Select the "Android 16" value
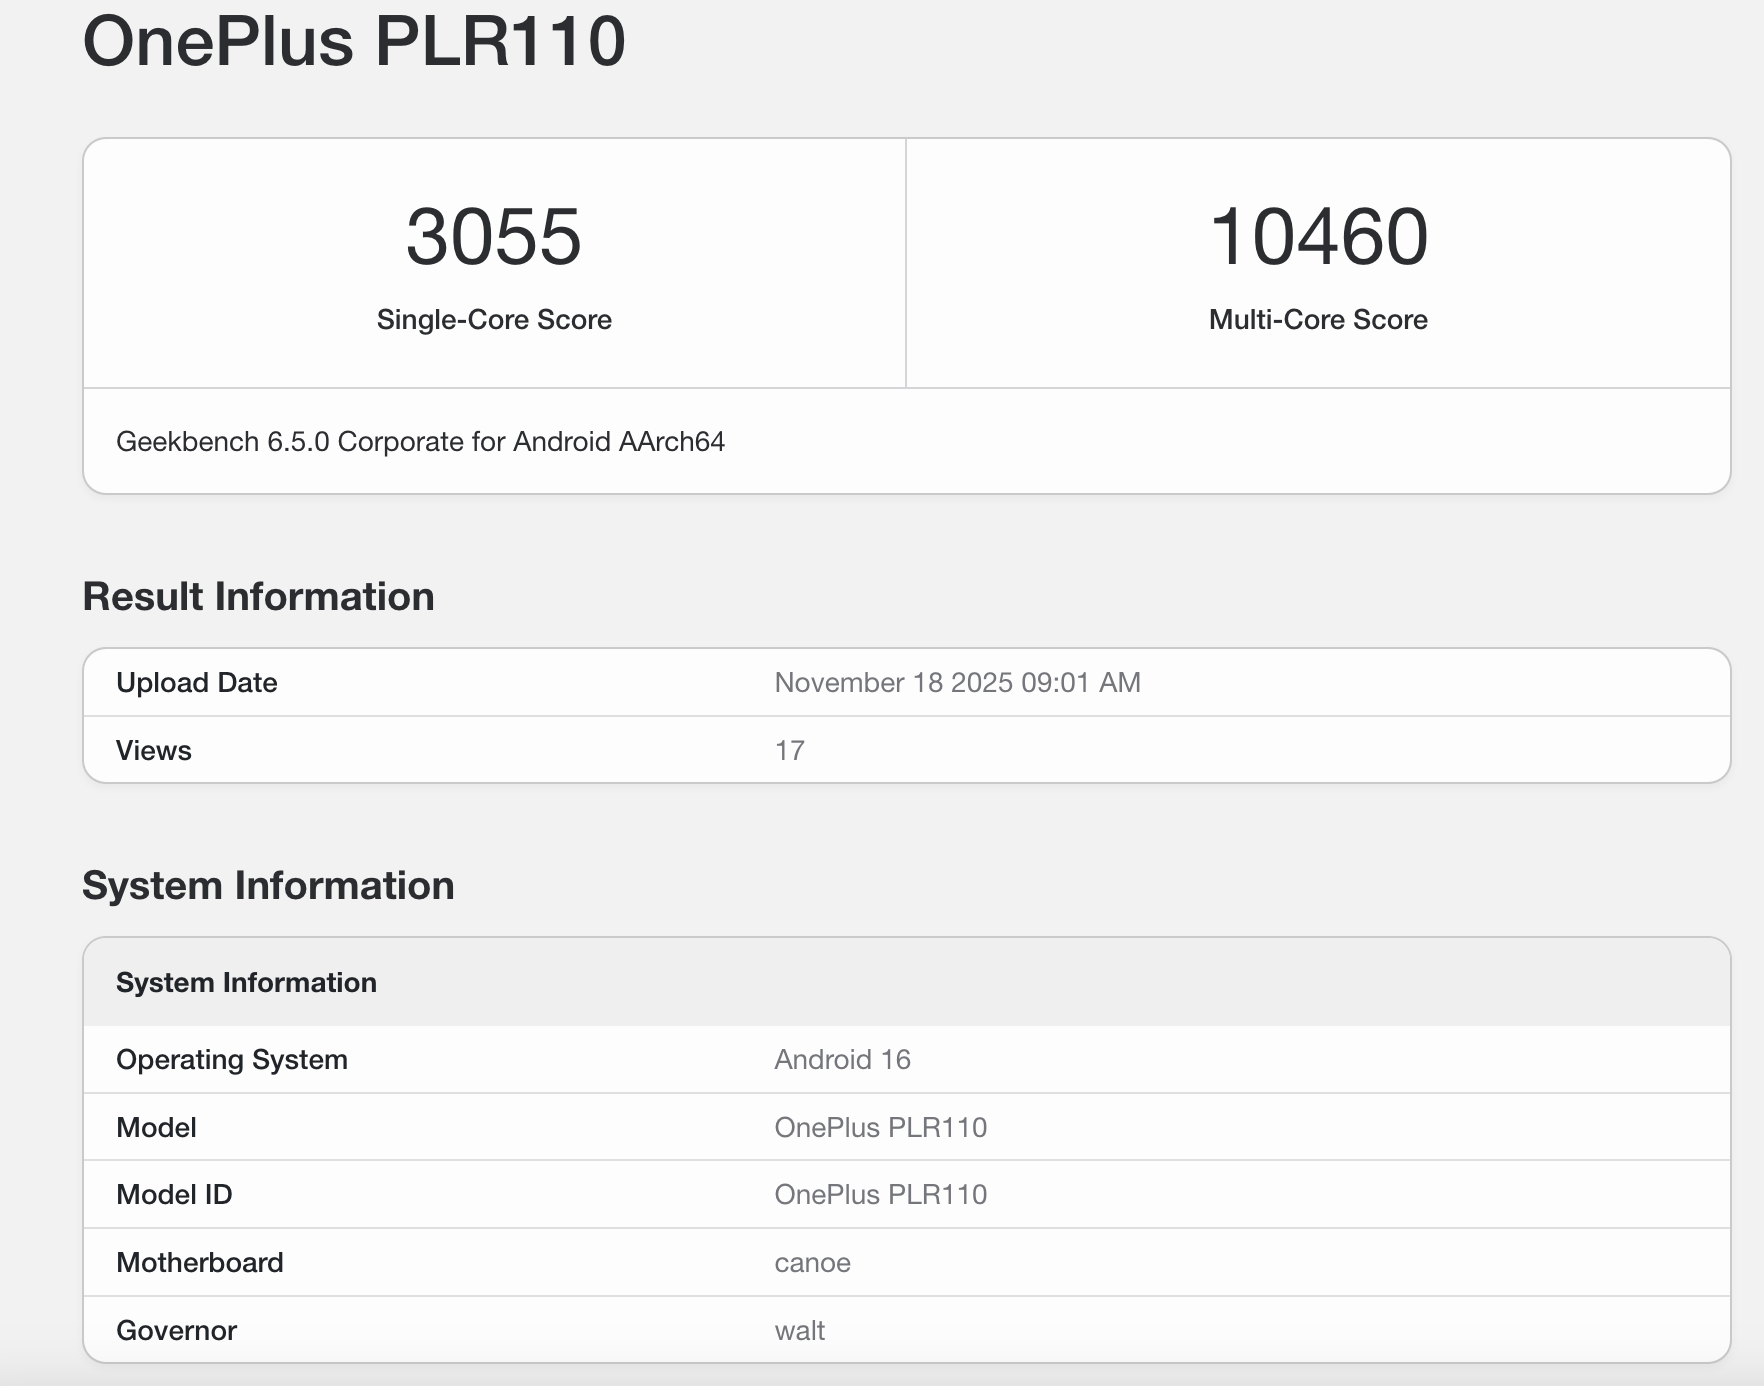Screen dimensions: 1764x1386 coord(843,1060)
